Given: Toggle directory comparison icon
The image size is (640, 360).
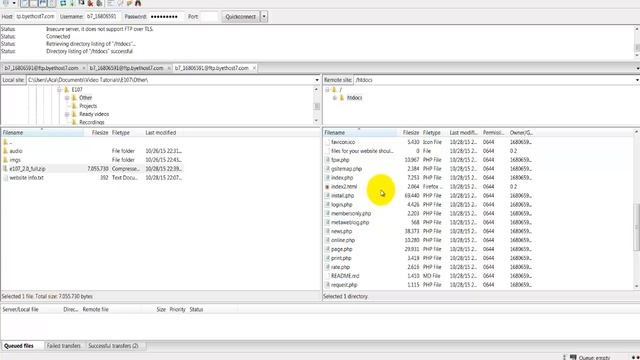Looking at the screenshot, I should pyautogui.click(x=120, y=3).
